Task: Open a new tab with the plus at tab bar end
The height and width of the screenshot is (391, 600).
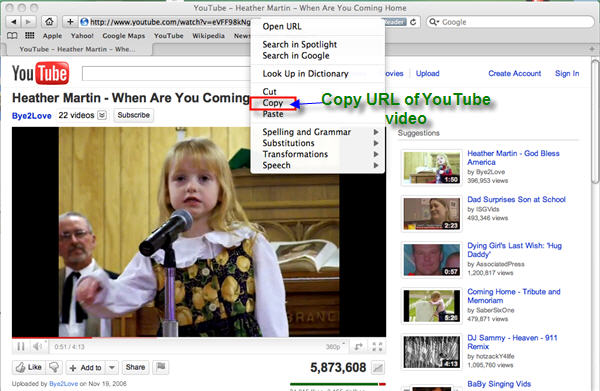Action: pos(593,49)
